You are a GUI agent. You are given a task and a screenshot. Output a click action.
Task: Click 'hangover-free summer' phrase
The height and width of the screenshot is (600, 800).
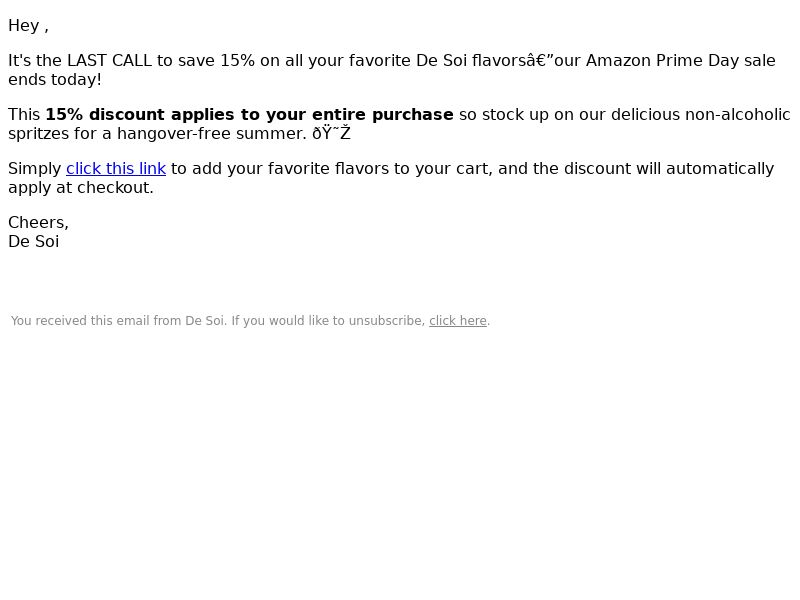pyautogui.click(x=212, y=134)
